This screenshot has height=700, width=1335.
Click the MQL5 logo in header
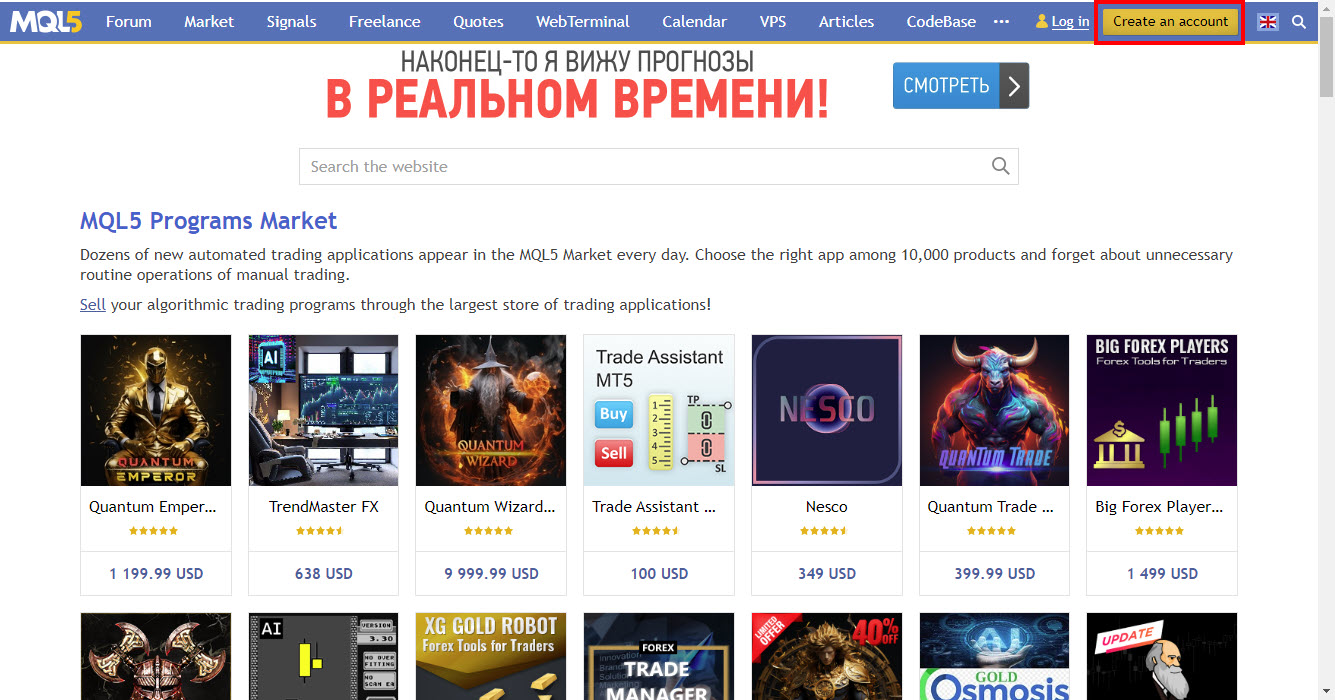pos(46,21)
